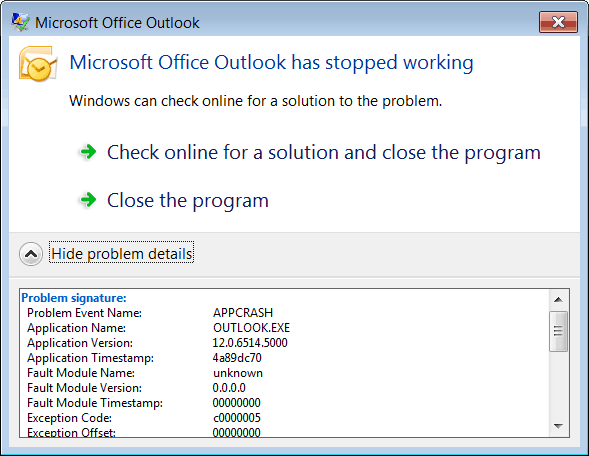
Task: Click the details scrollbar thumb
Action: pyautogui.click(x=558, y=331)
